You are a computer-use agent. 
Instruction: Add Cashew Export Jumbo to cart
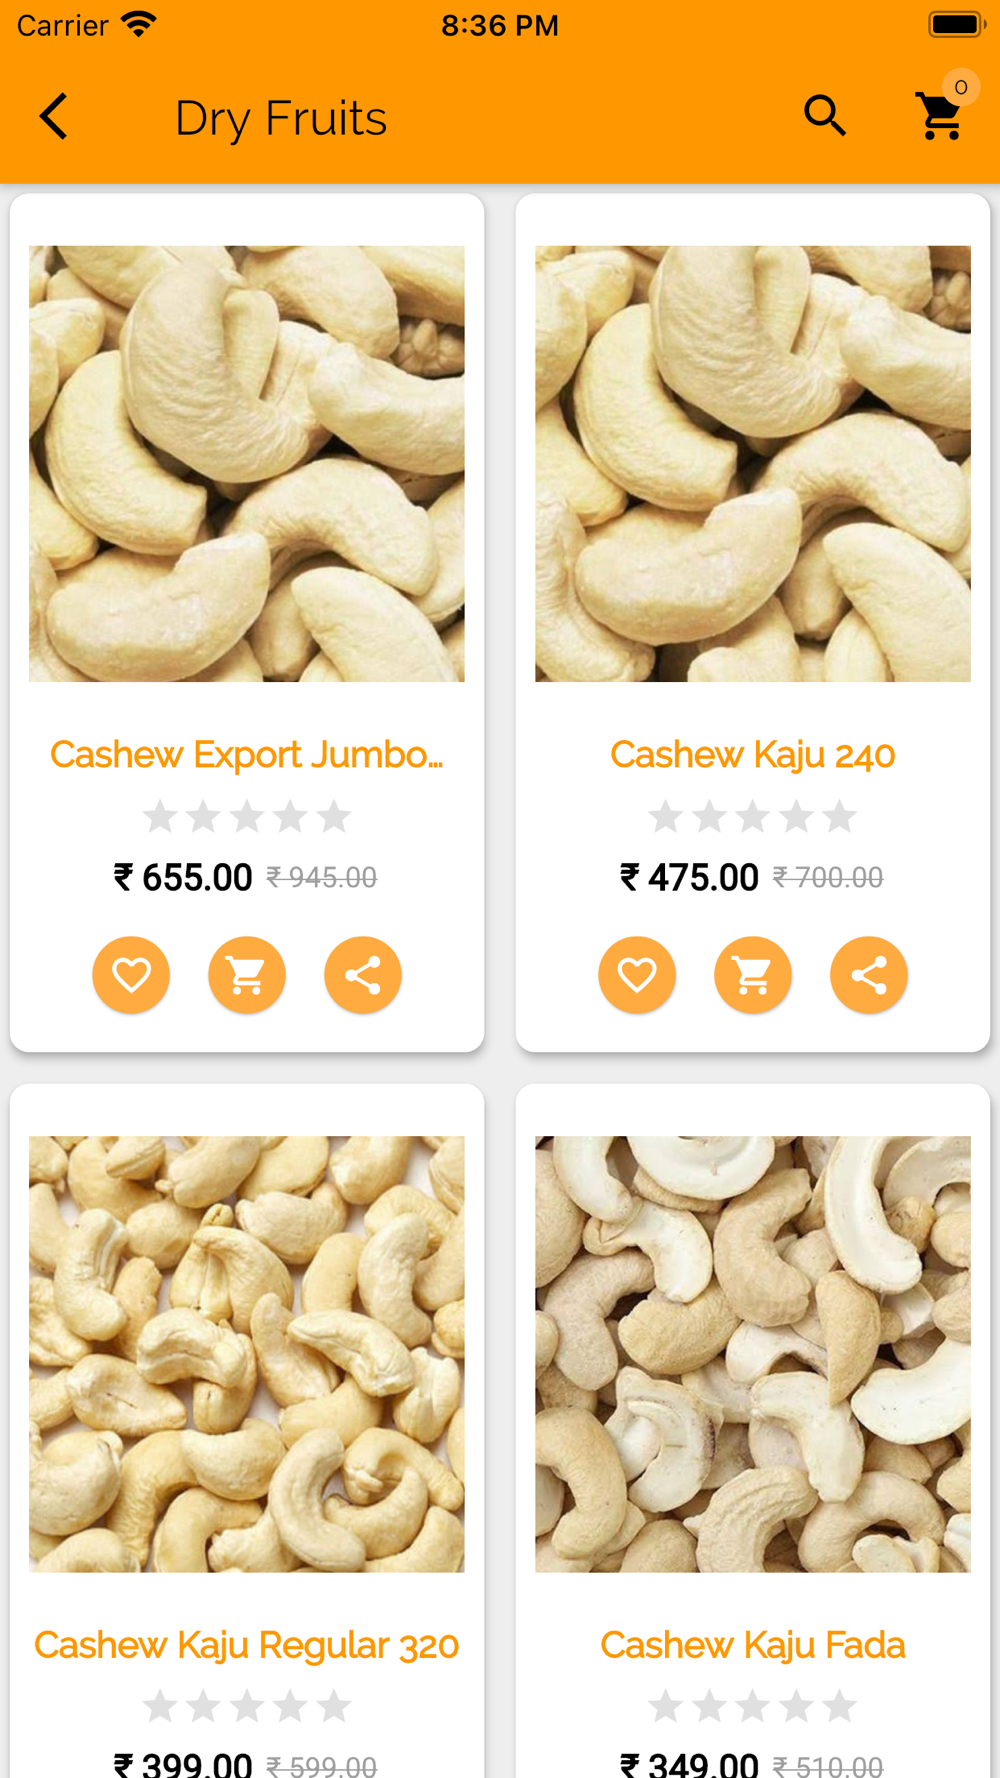tap(247, 974)
